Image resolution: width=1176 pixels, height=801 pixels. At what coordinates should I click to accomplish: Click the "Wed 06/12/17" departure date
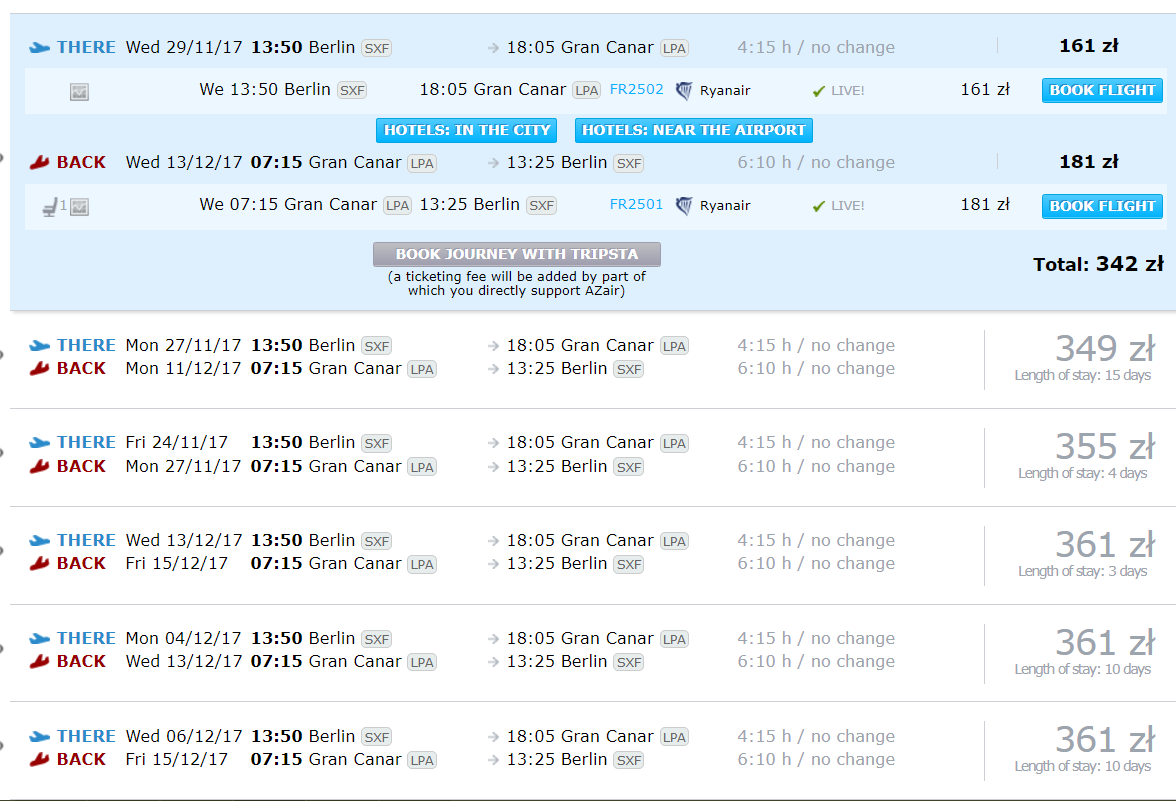[x=184, y=736]
